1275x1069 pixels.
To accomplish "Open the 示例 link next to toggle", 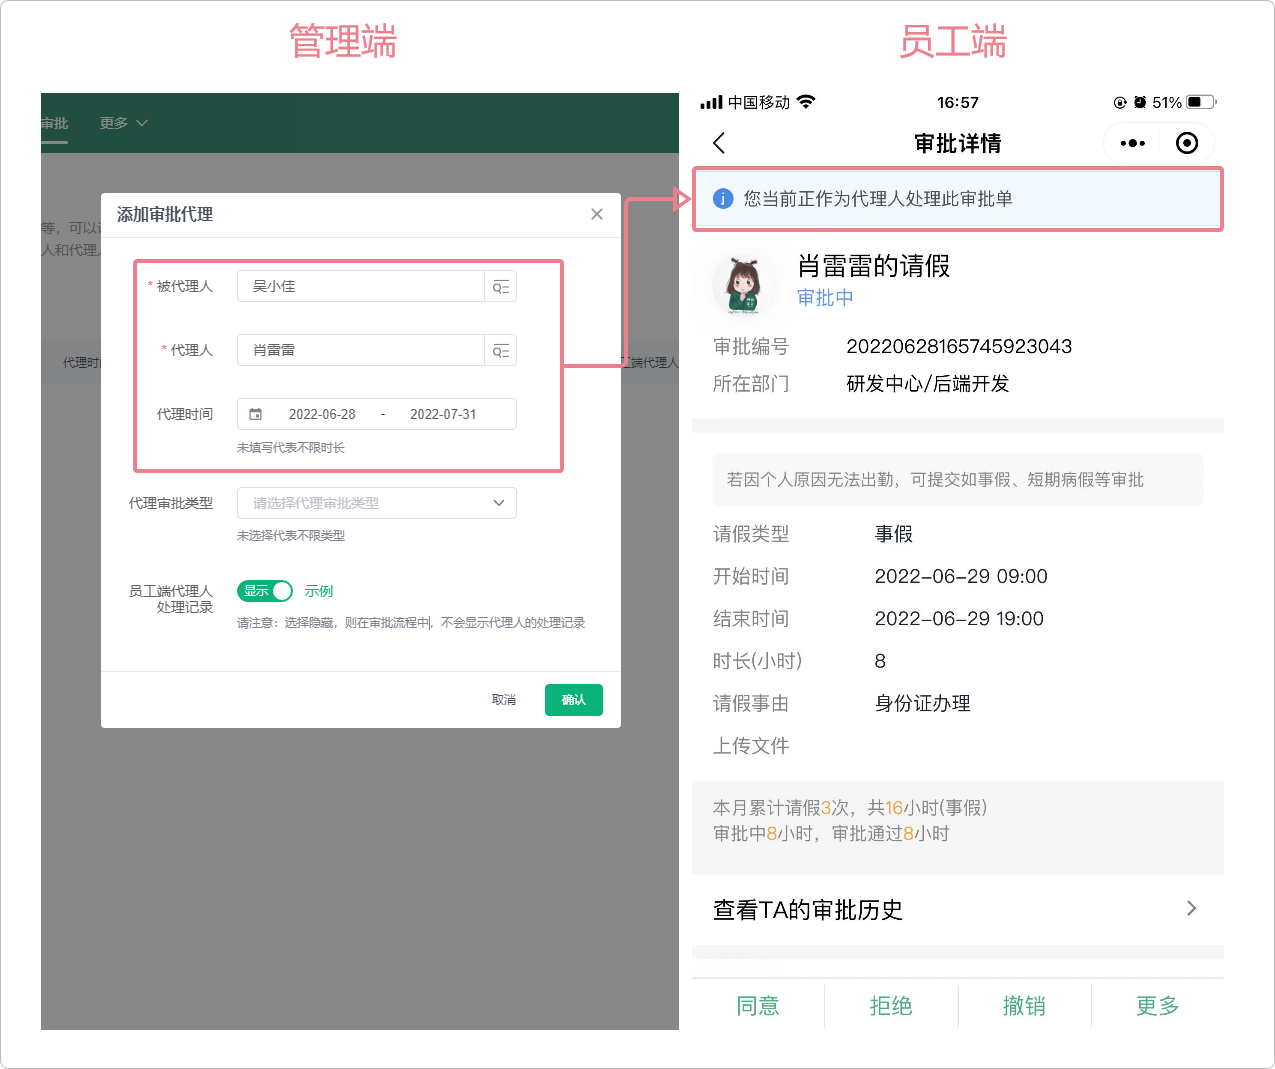I will pyautogui.click(x=319, y=591).
